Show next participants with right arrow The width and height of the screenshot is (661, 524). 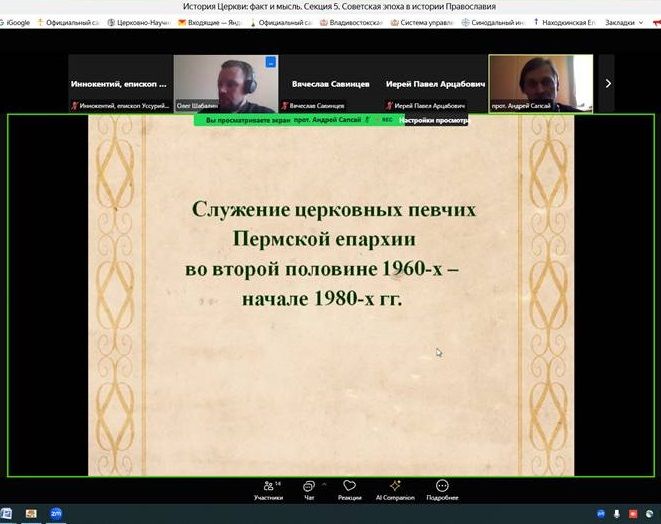pos(607,84)
